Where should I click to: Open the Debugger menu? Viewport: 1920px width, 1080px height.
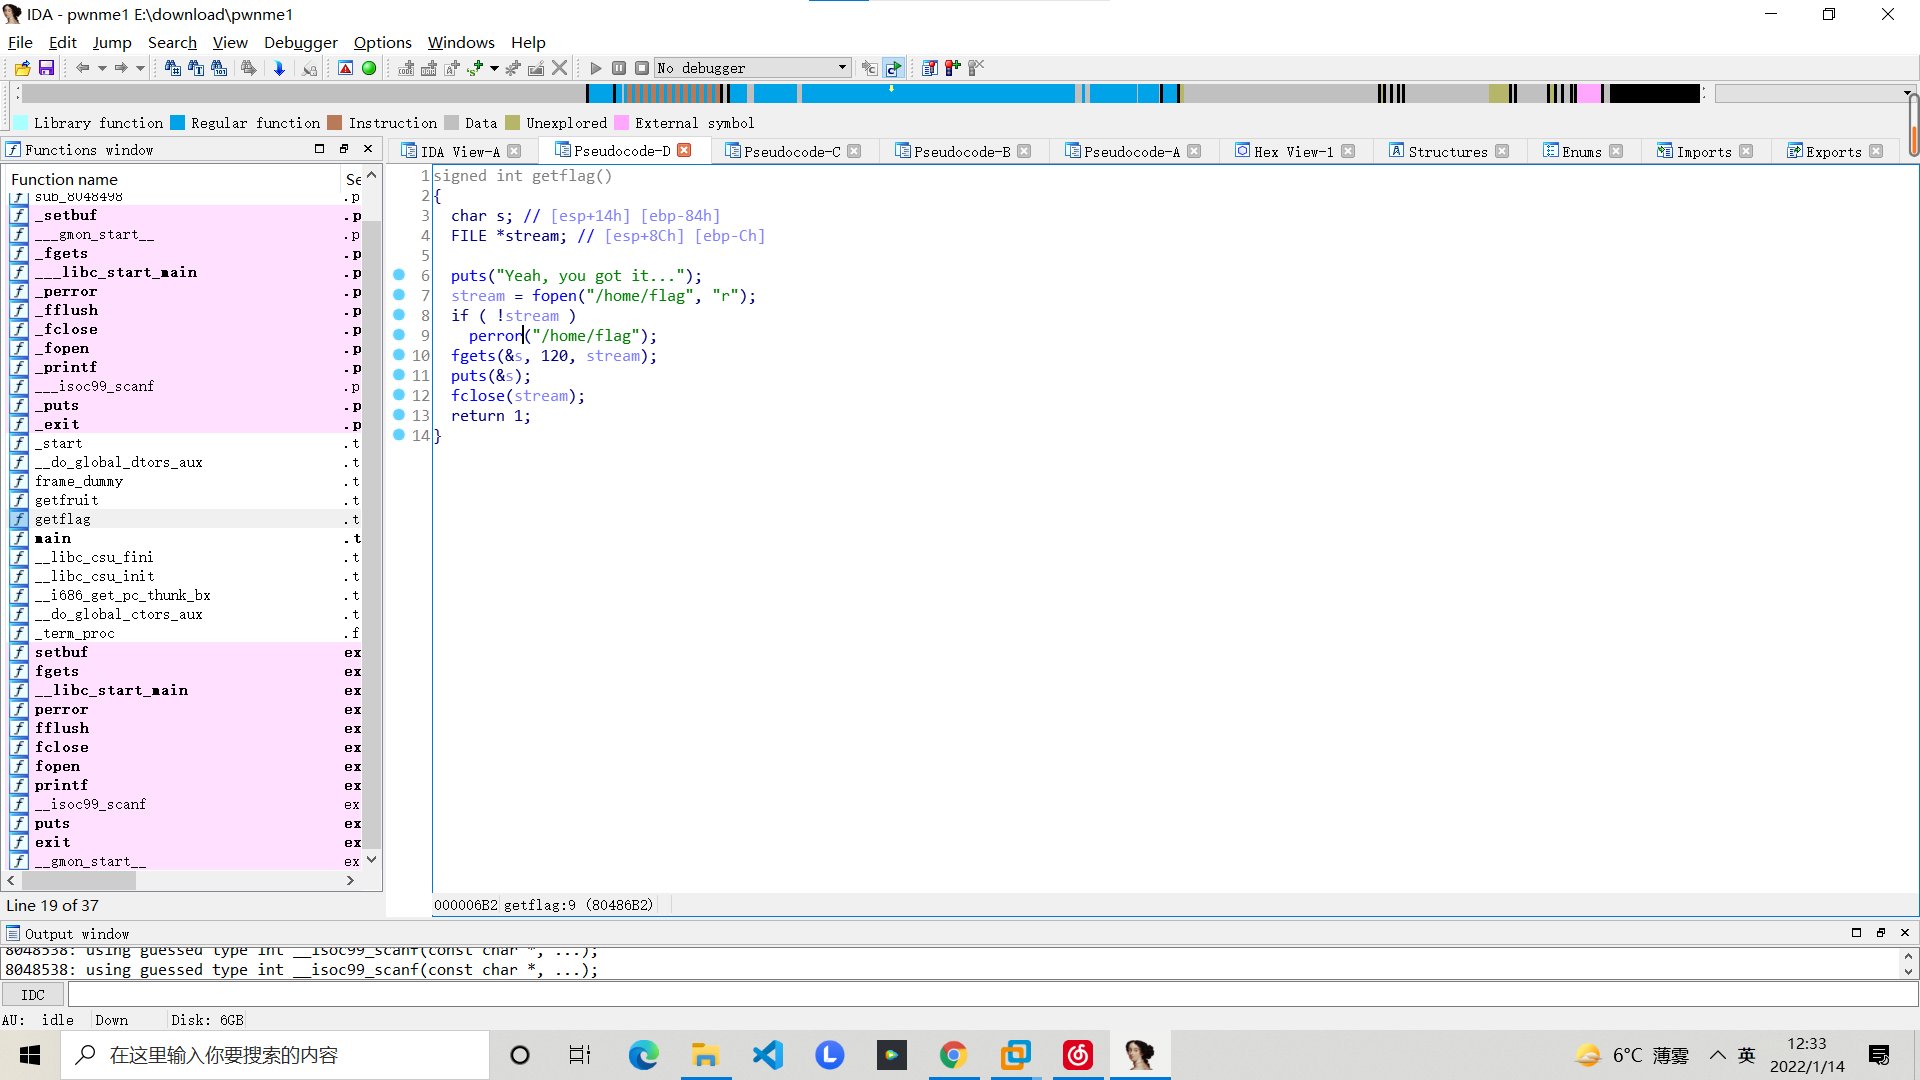(301, 42)
